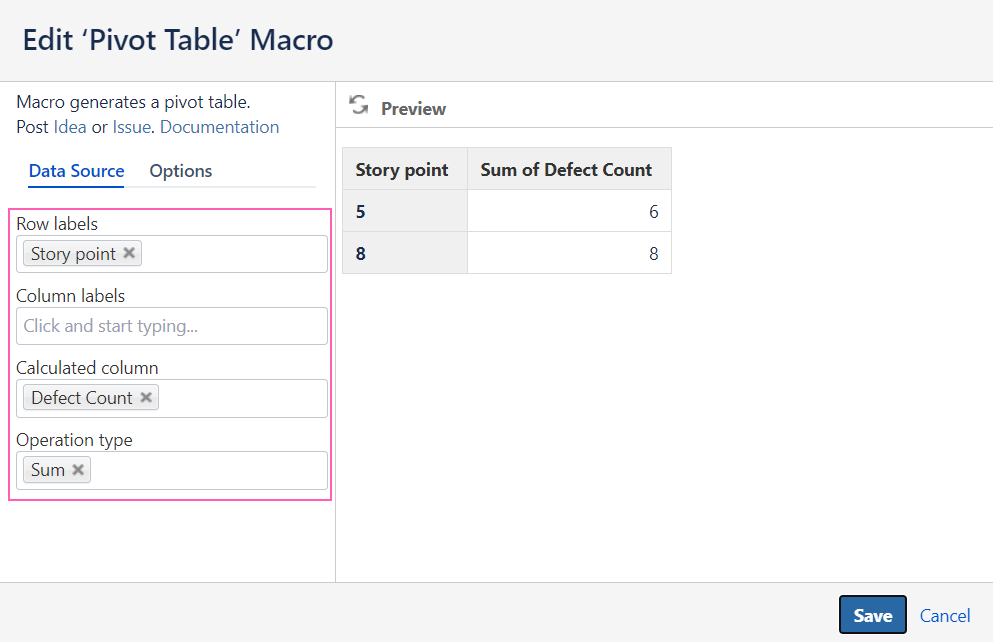
Task: Cancel editing the macro
Action: point(945,615)
